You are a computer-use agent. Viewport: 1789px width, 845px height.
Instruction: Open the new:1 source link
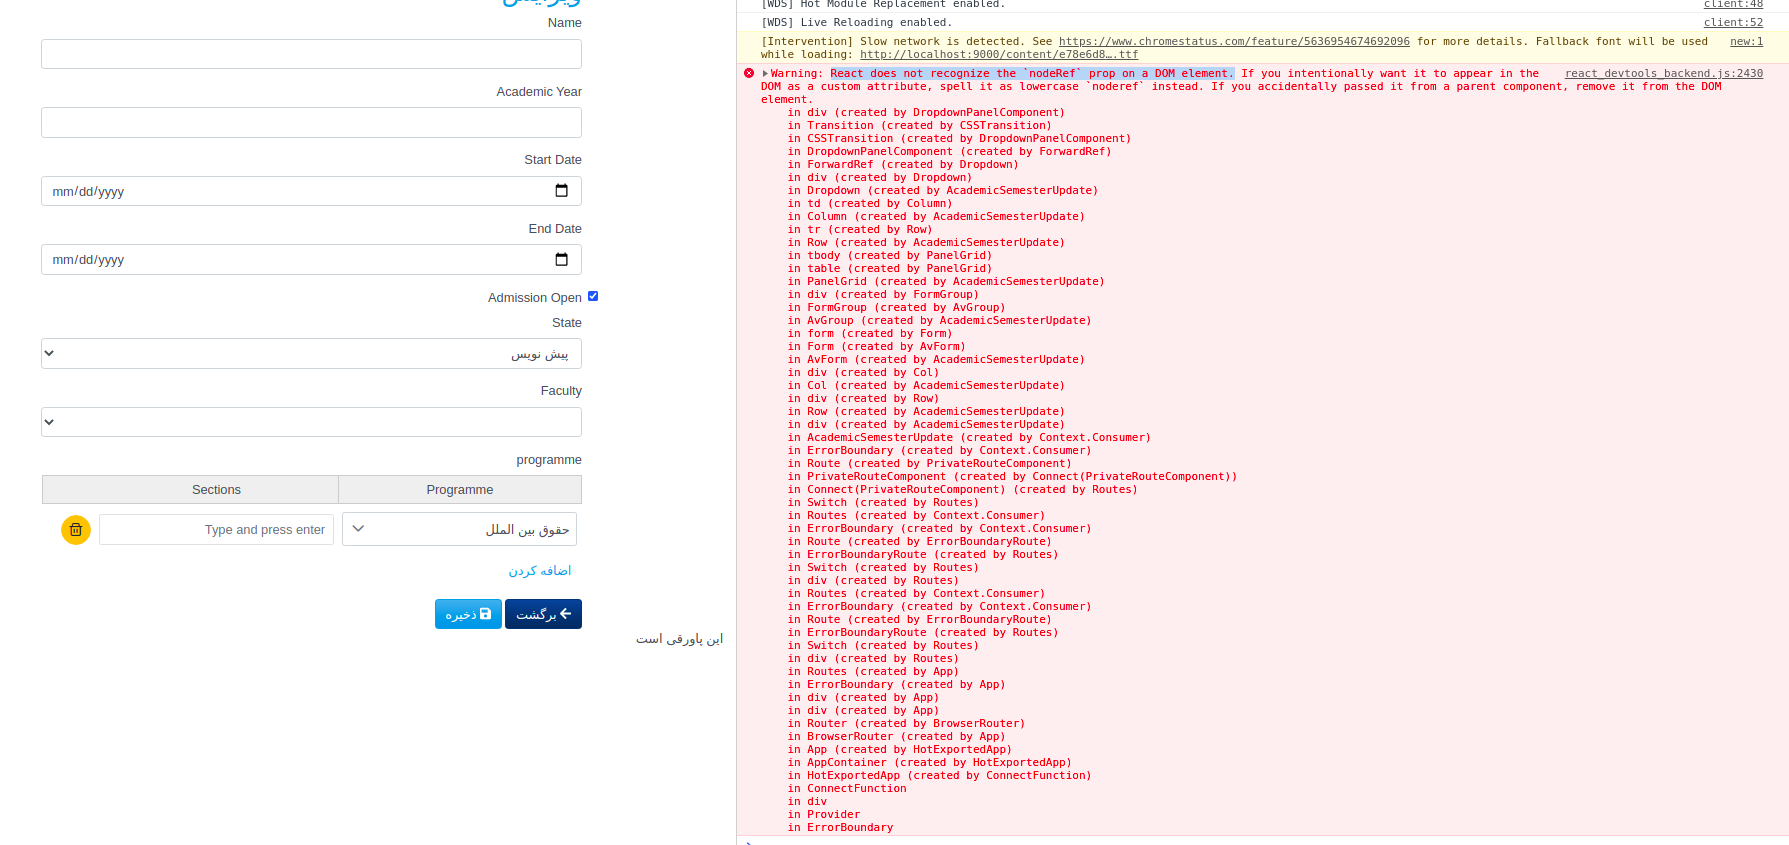coord(1747,42)
